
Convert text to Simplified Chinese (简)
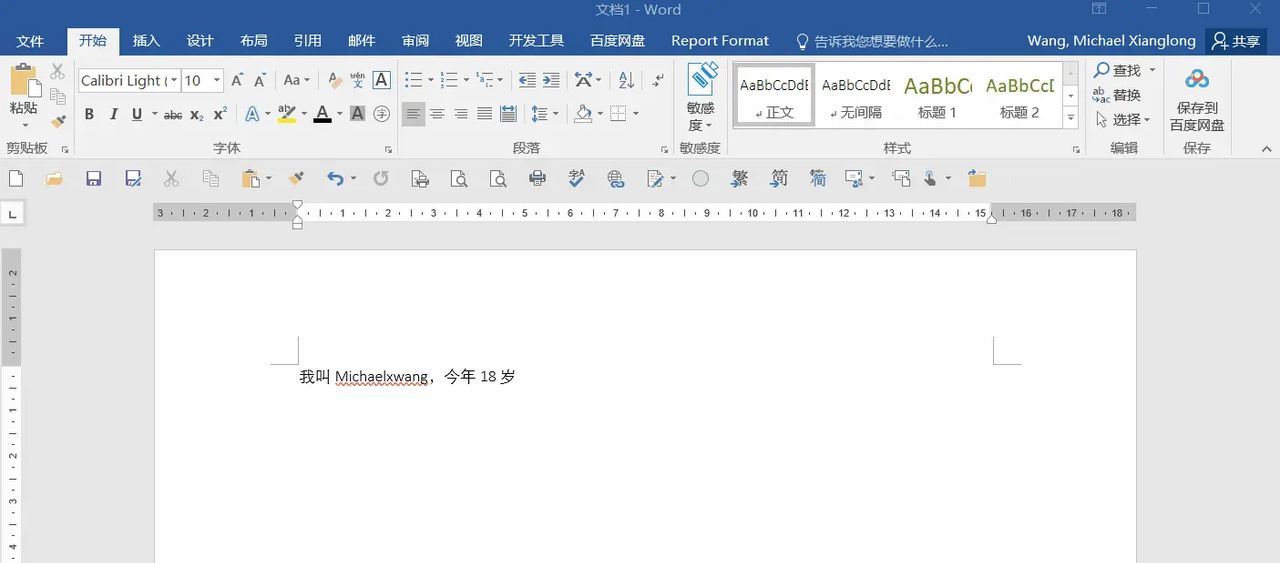click(x=779, y=178)
